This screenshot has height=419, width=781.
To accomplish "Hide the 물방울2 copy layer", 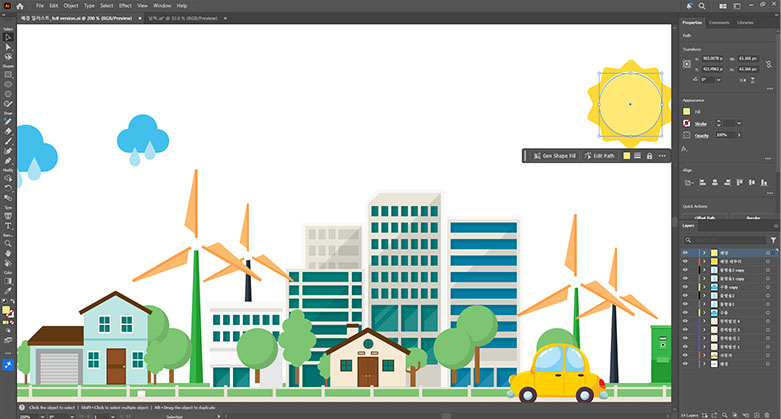I will point(685,270).
